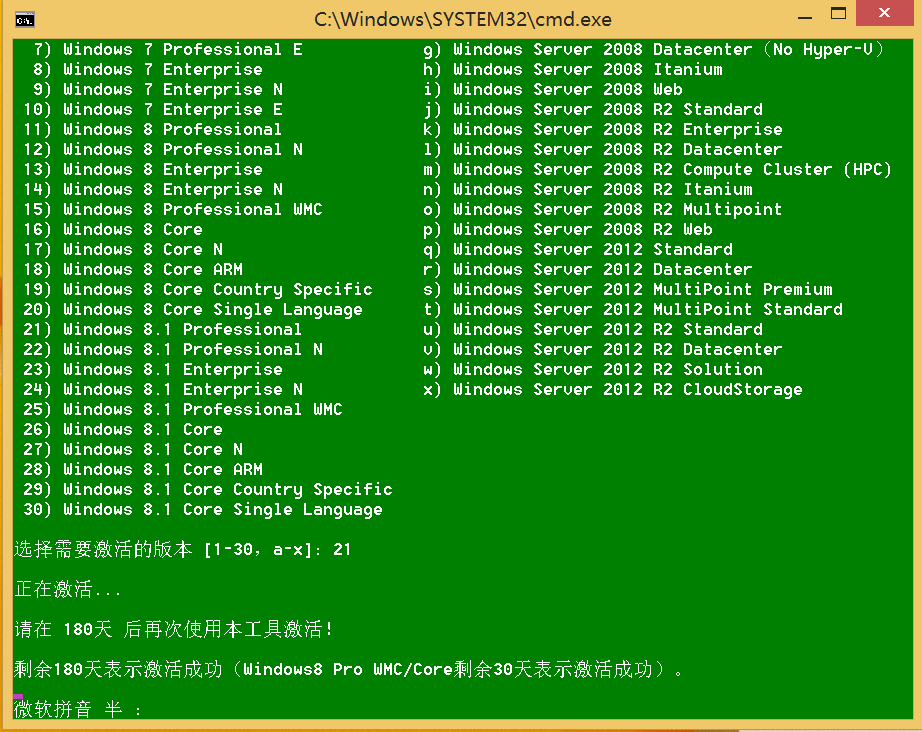922x732 pixels.
Task: Click line 14) Windows 8 Enterprise N
Action: pyautogui.click(x=153, y=189)
